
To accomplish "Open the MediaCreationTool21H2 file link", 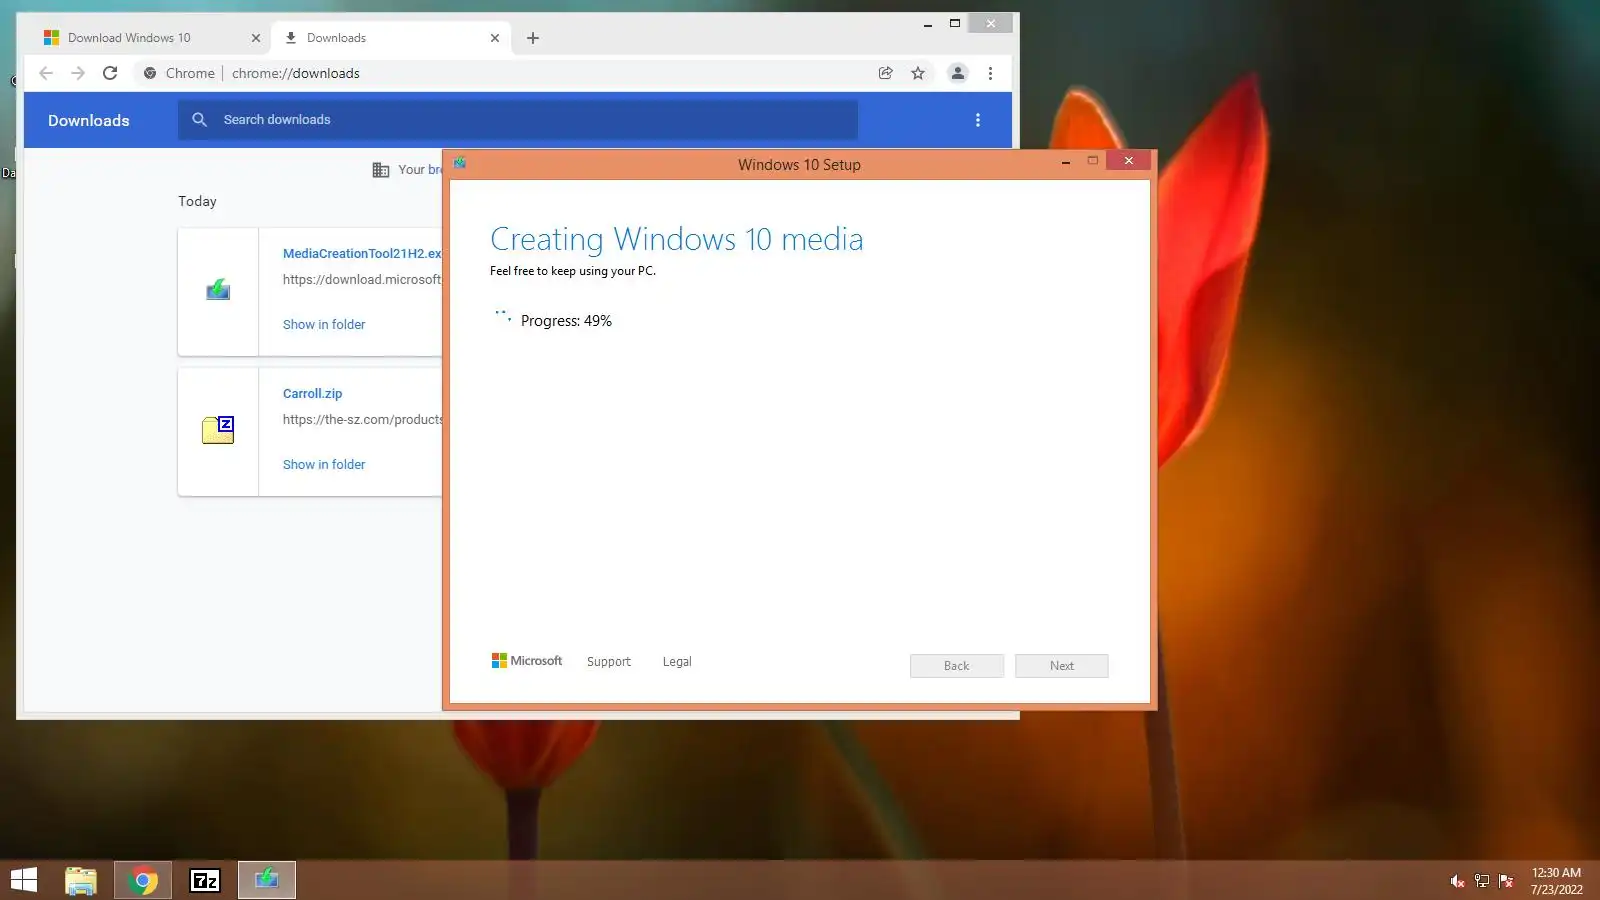I will [x=362, y=254].
